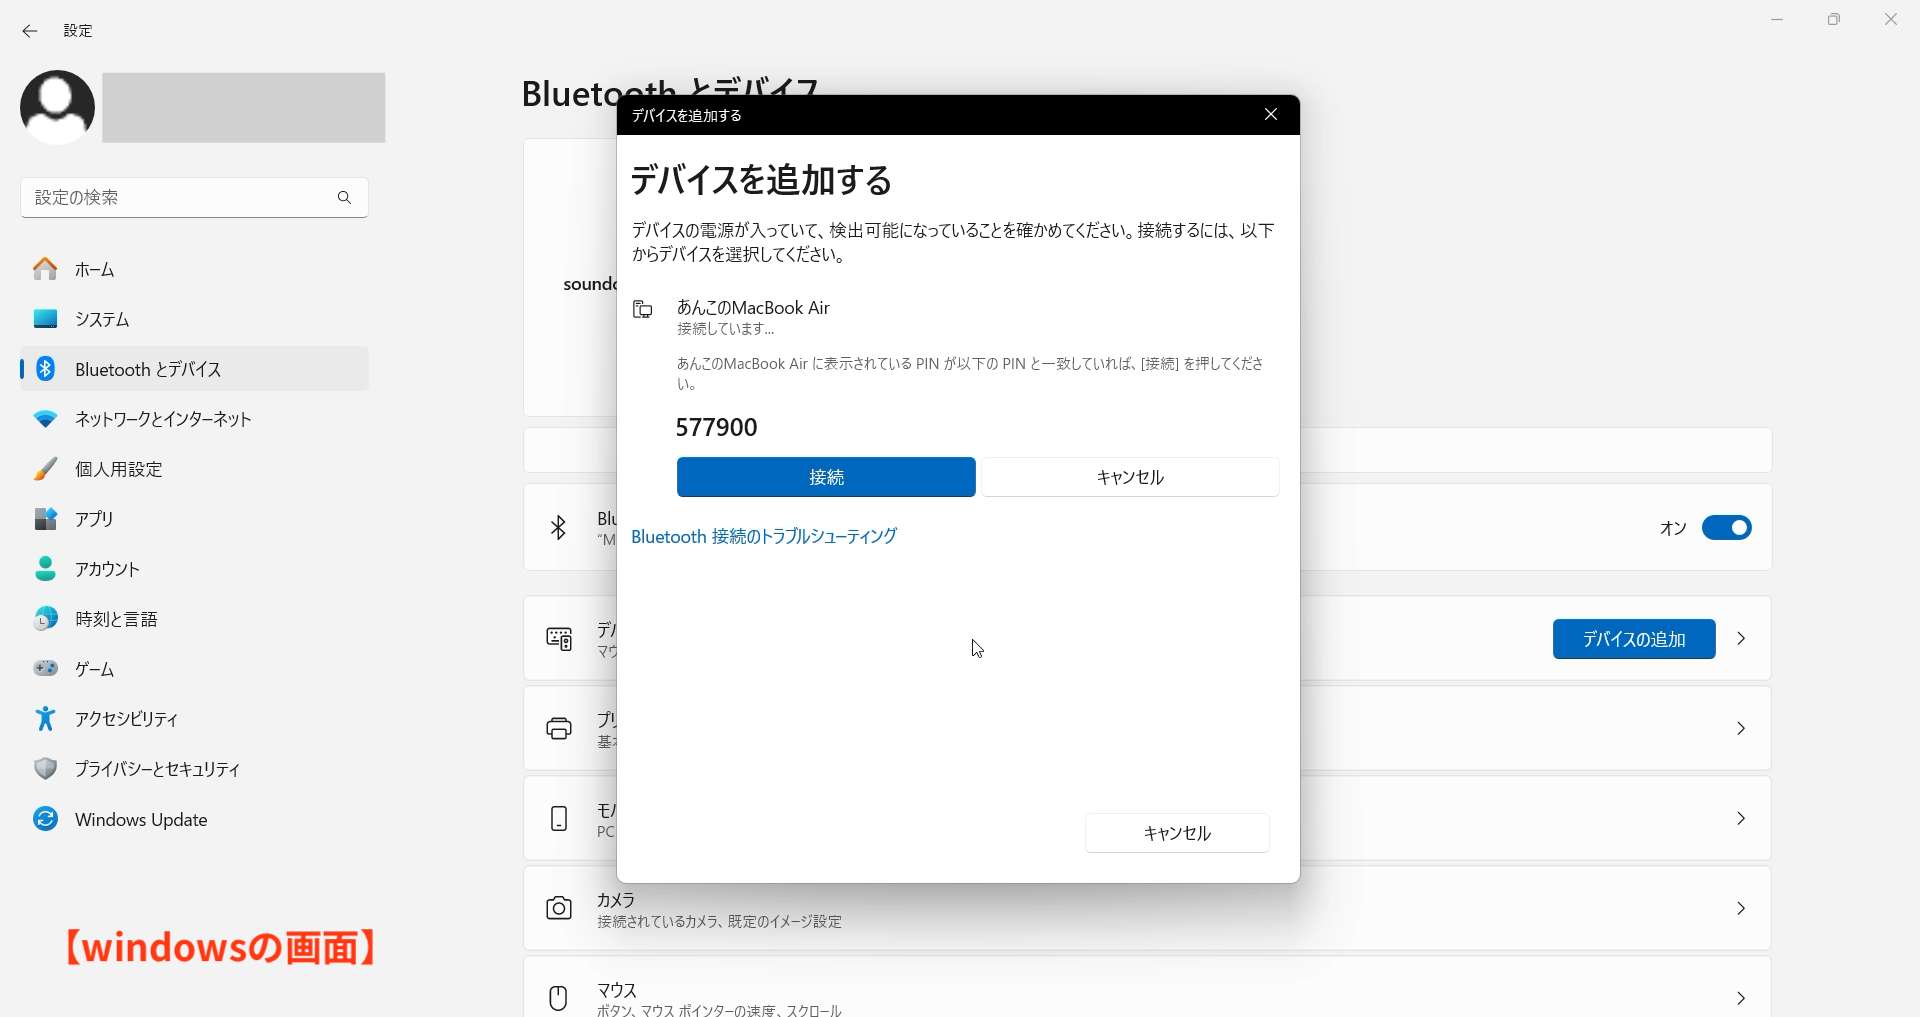
Task: Open アクセシビリティ settings page
Action: pyautogui.click(x=194, y=719)
